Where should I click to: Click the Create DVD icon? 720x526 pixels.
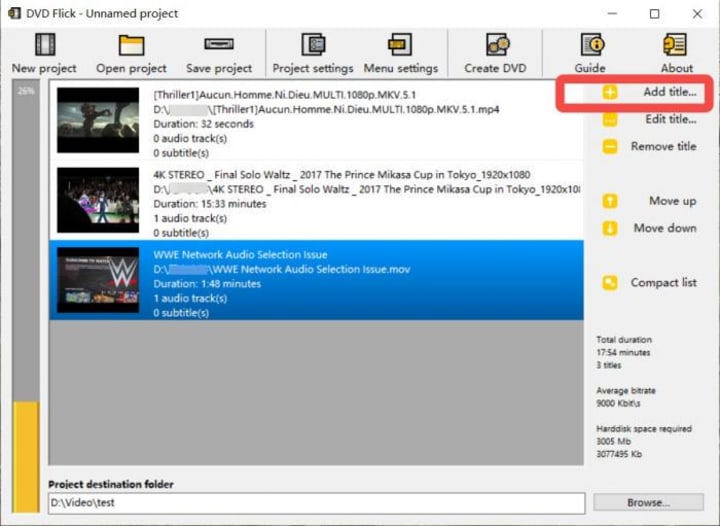(x=497, y=45)
